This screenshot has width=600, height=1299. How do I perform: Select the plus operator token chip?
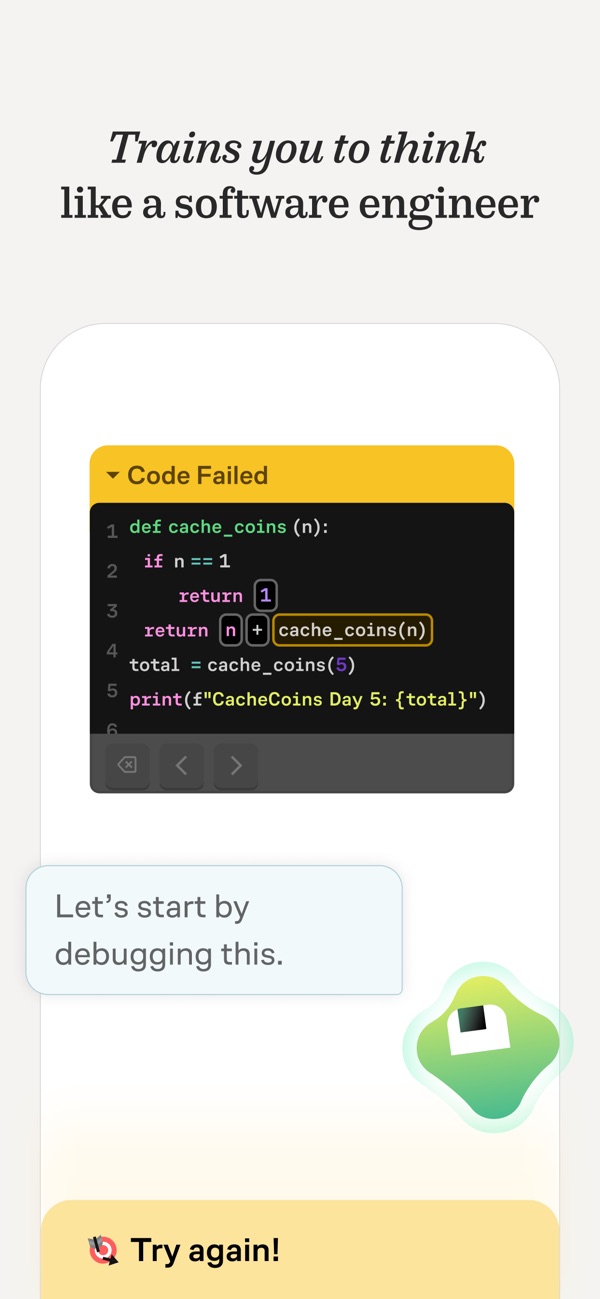(257, 630)
